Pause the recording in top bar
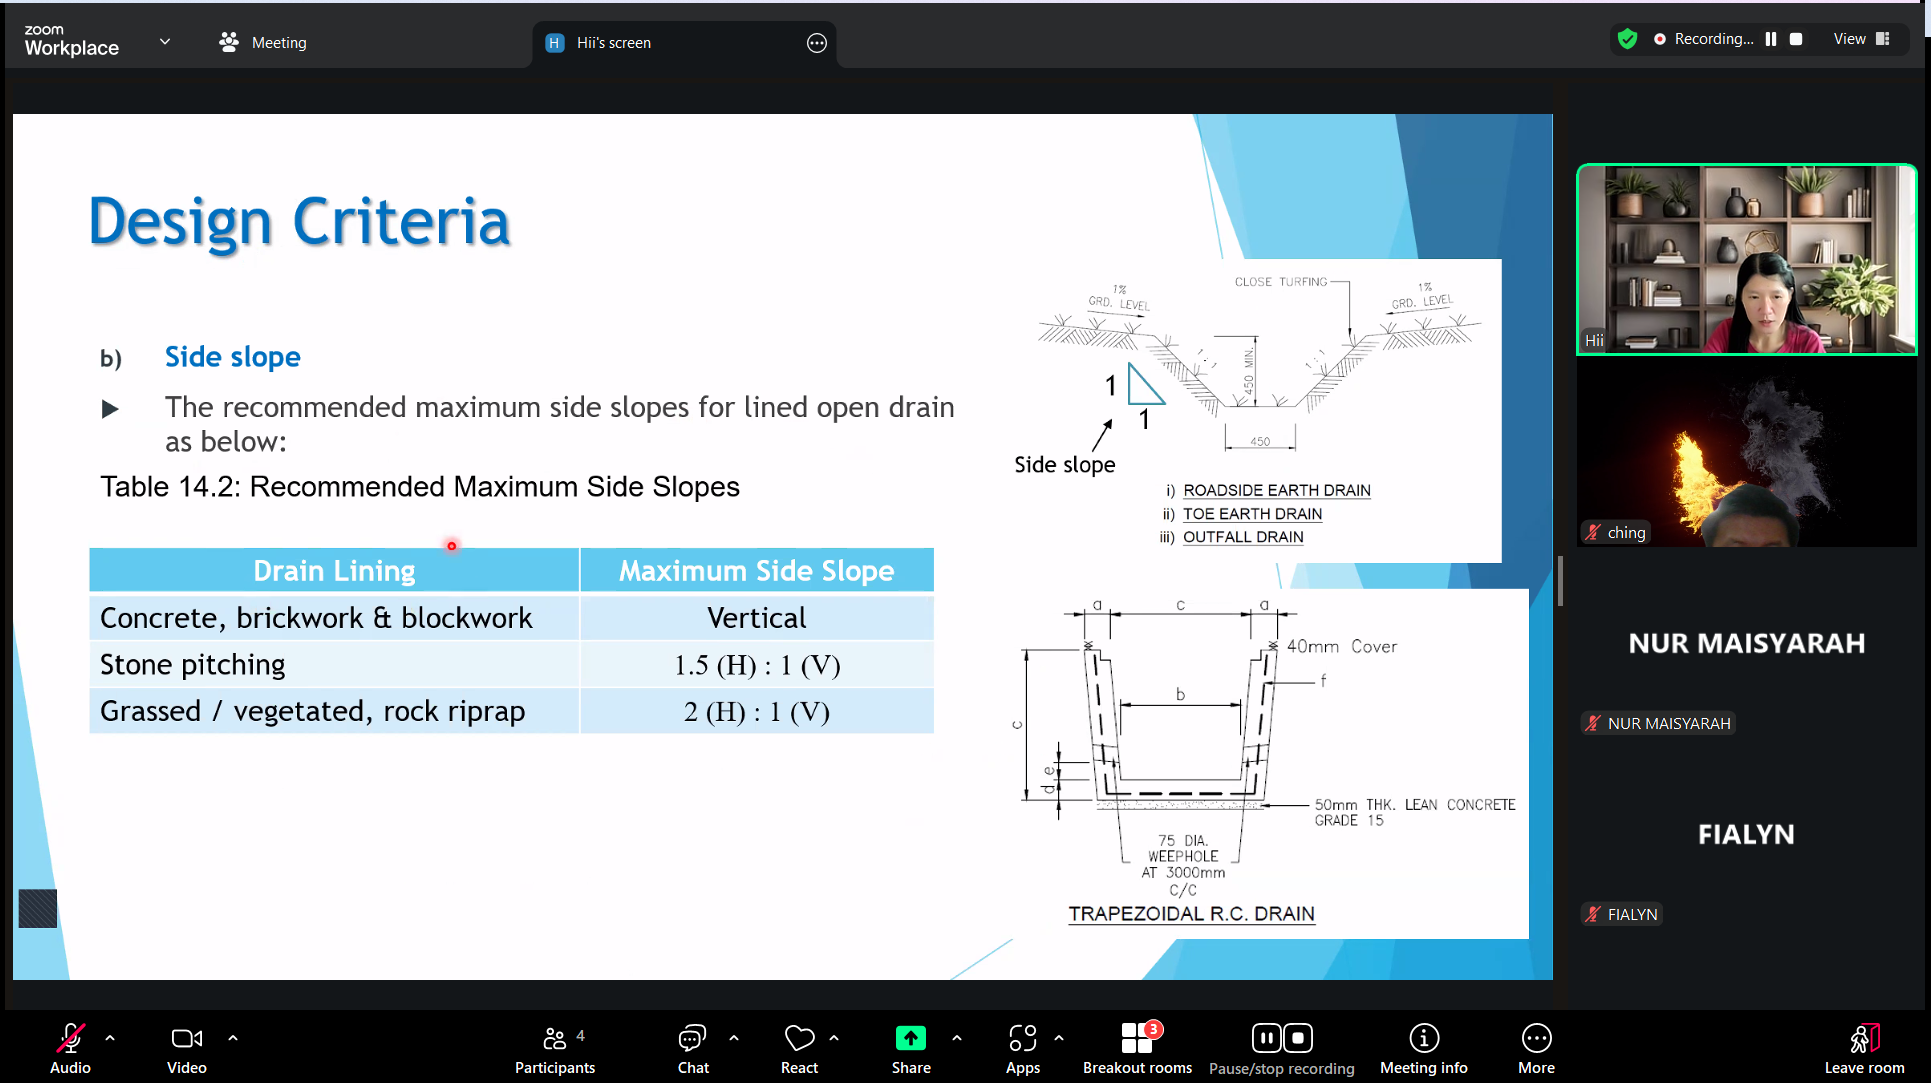This screenshot has width=1931, height=1083. pos(1771,39)
